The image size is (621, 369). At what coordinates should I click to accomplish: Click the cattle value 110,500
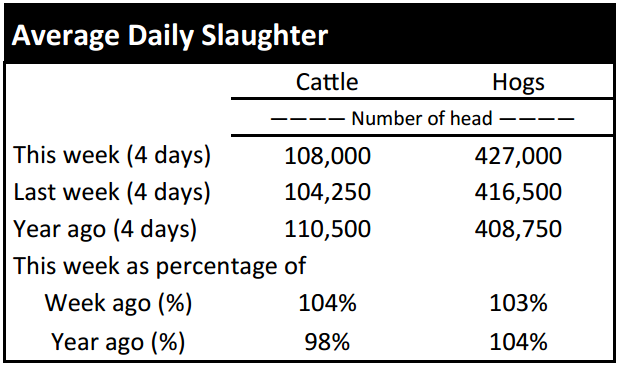click(x=328, y=229)
